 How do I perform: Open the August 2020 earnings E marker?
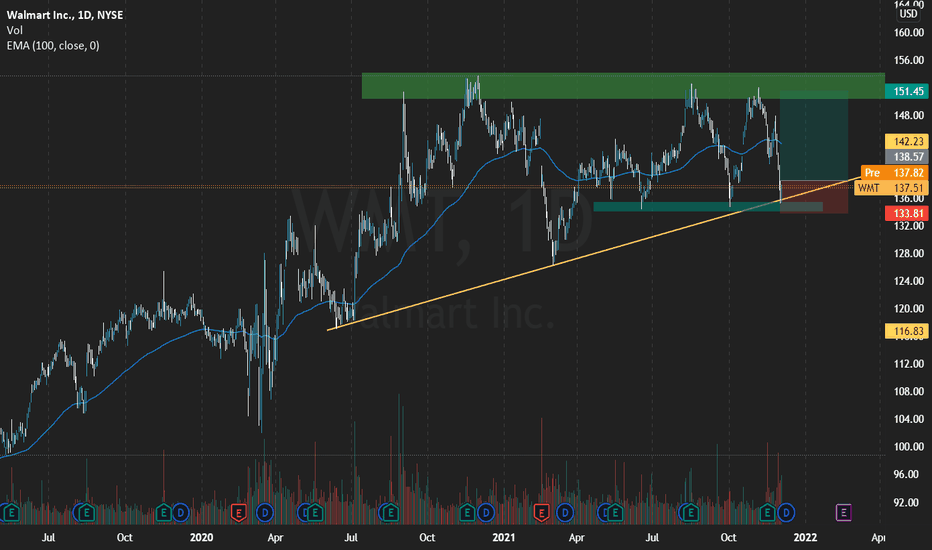pyautogui.click(x=390, y=512)
